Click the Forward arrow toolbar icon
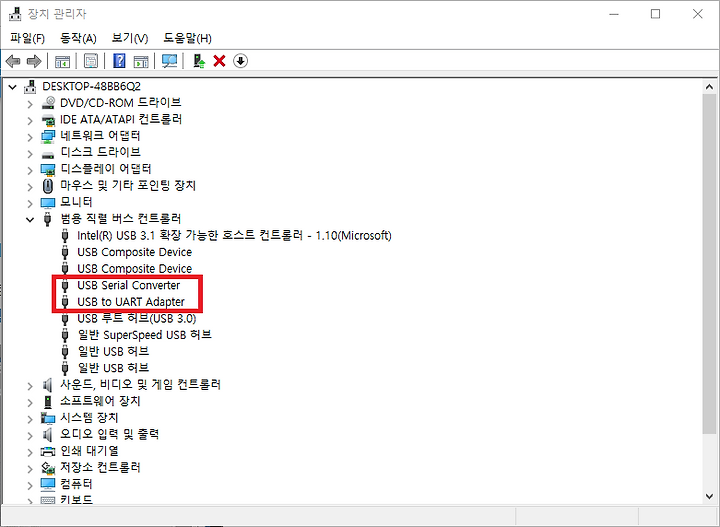Image resolution: width=720 pixels, height=527 pixels. [34, 61]
